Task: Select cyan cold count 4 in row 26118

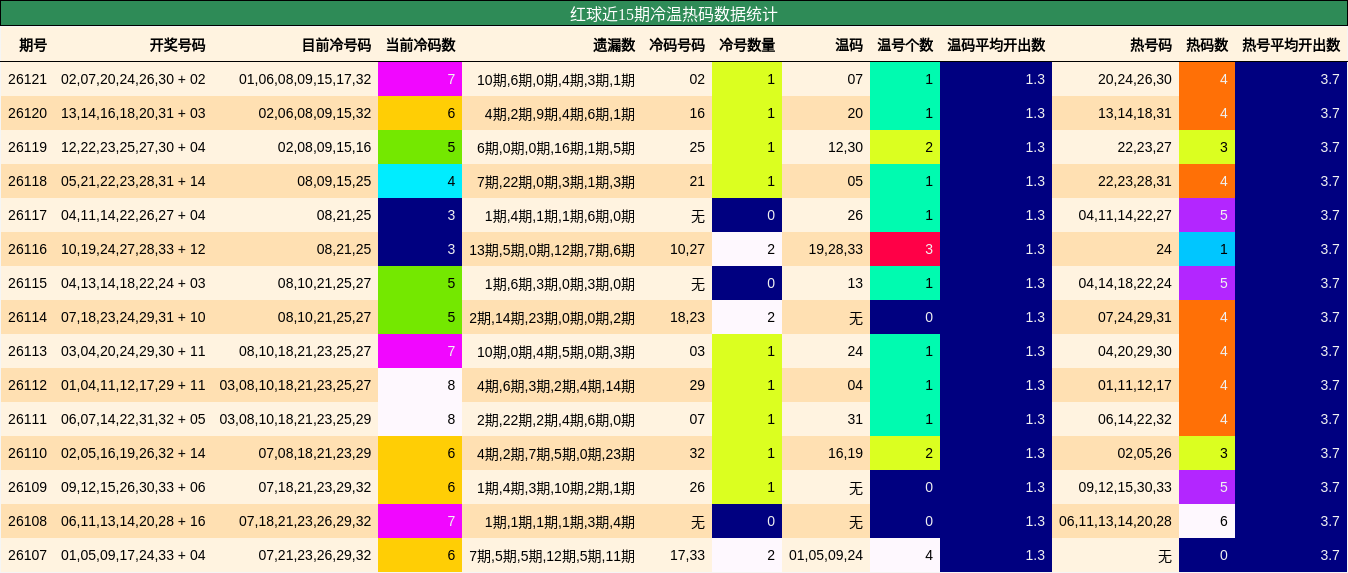Action: tap(420, 181)
